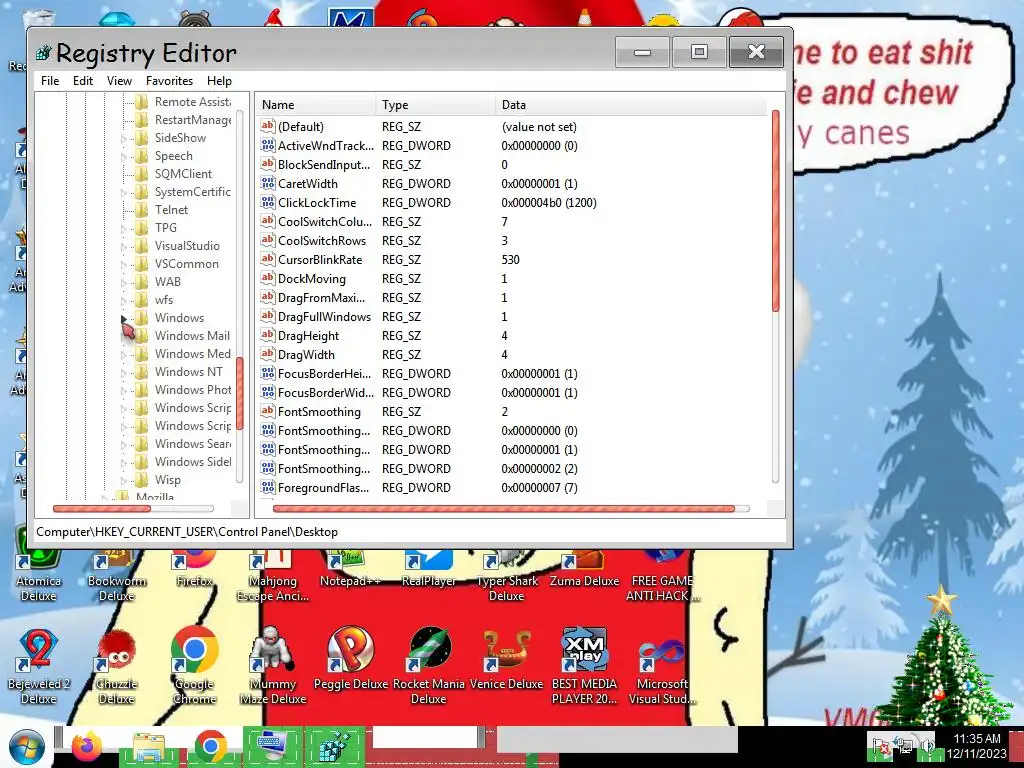Click the Action Center flag tray icon
Viewport: 1024px width, 768px height.
click(882, 746)
